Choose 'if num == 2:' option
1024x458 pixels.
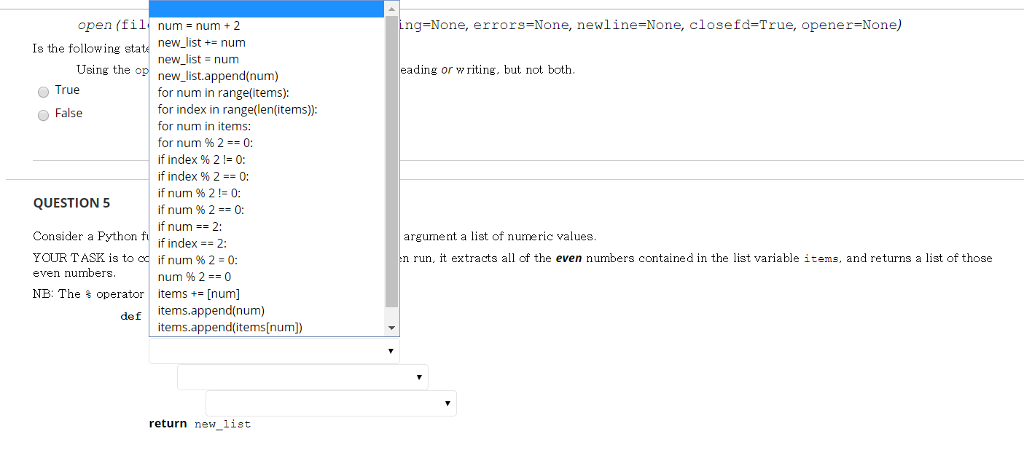pyautogui.click(x=267, y=227)
